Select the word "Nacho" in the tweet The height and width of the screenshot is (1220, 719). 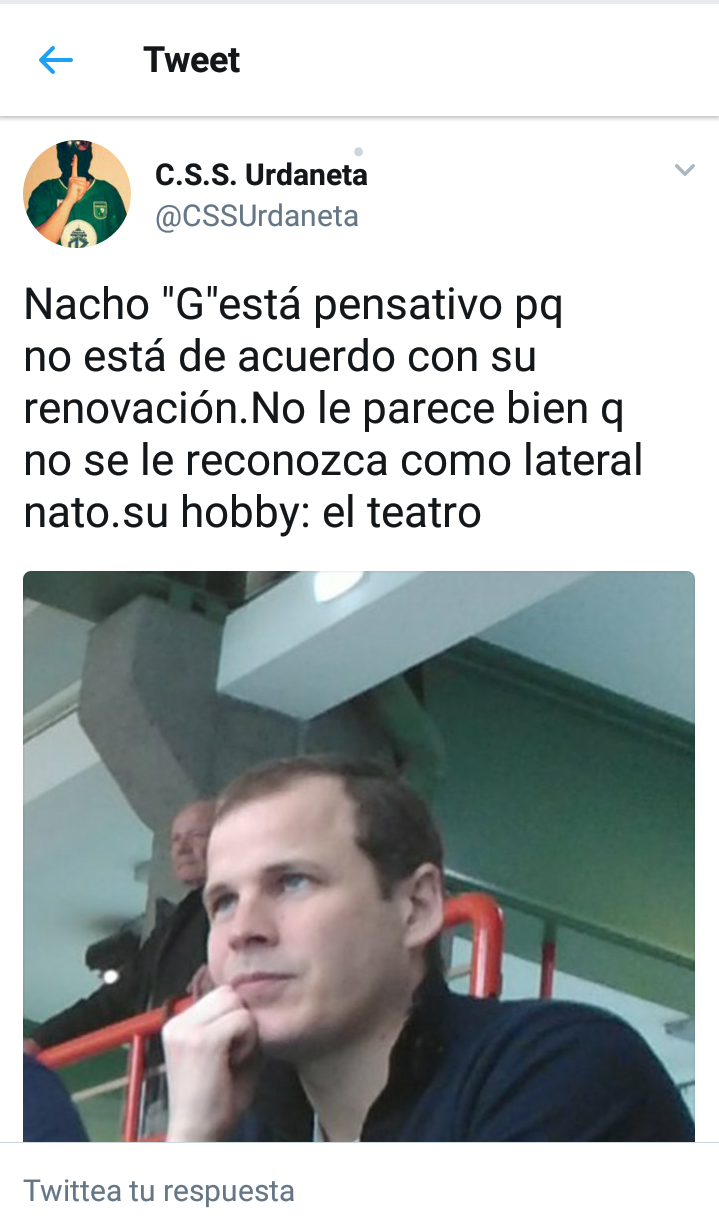(87, 305)
